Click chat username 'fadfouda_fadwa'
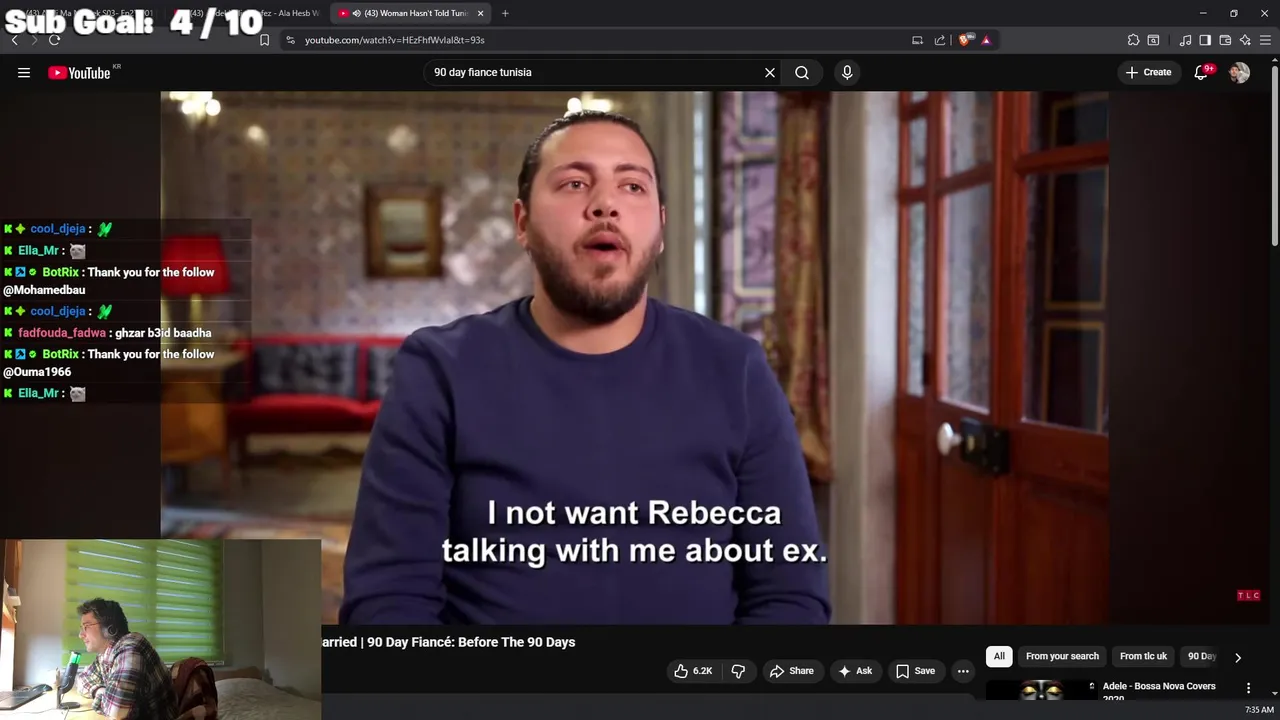Image resolution: width=1280 pixels, height=720 pixels. (x=61, y=333)
